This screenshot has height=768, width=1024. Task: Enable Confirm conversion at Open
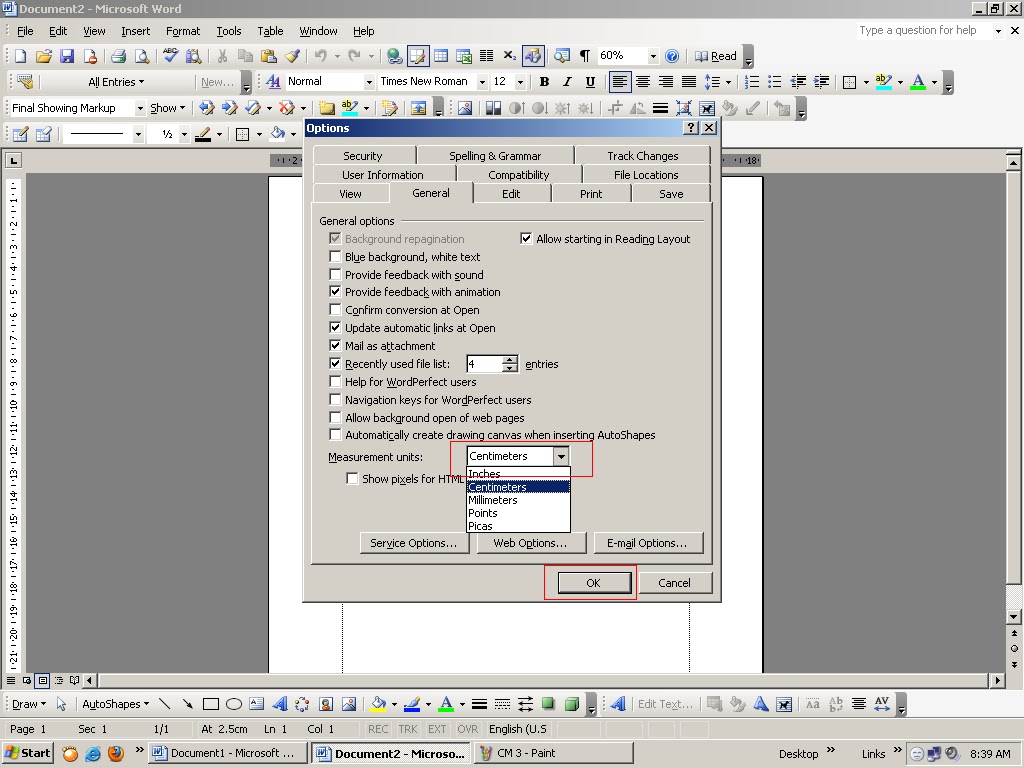335,310
